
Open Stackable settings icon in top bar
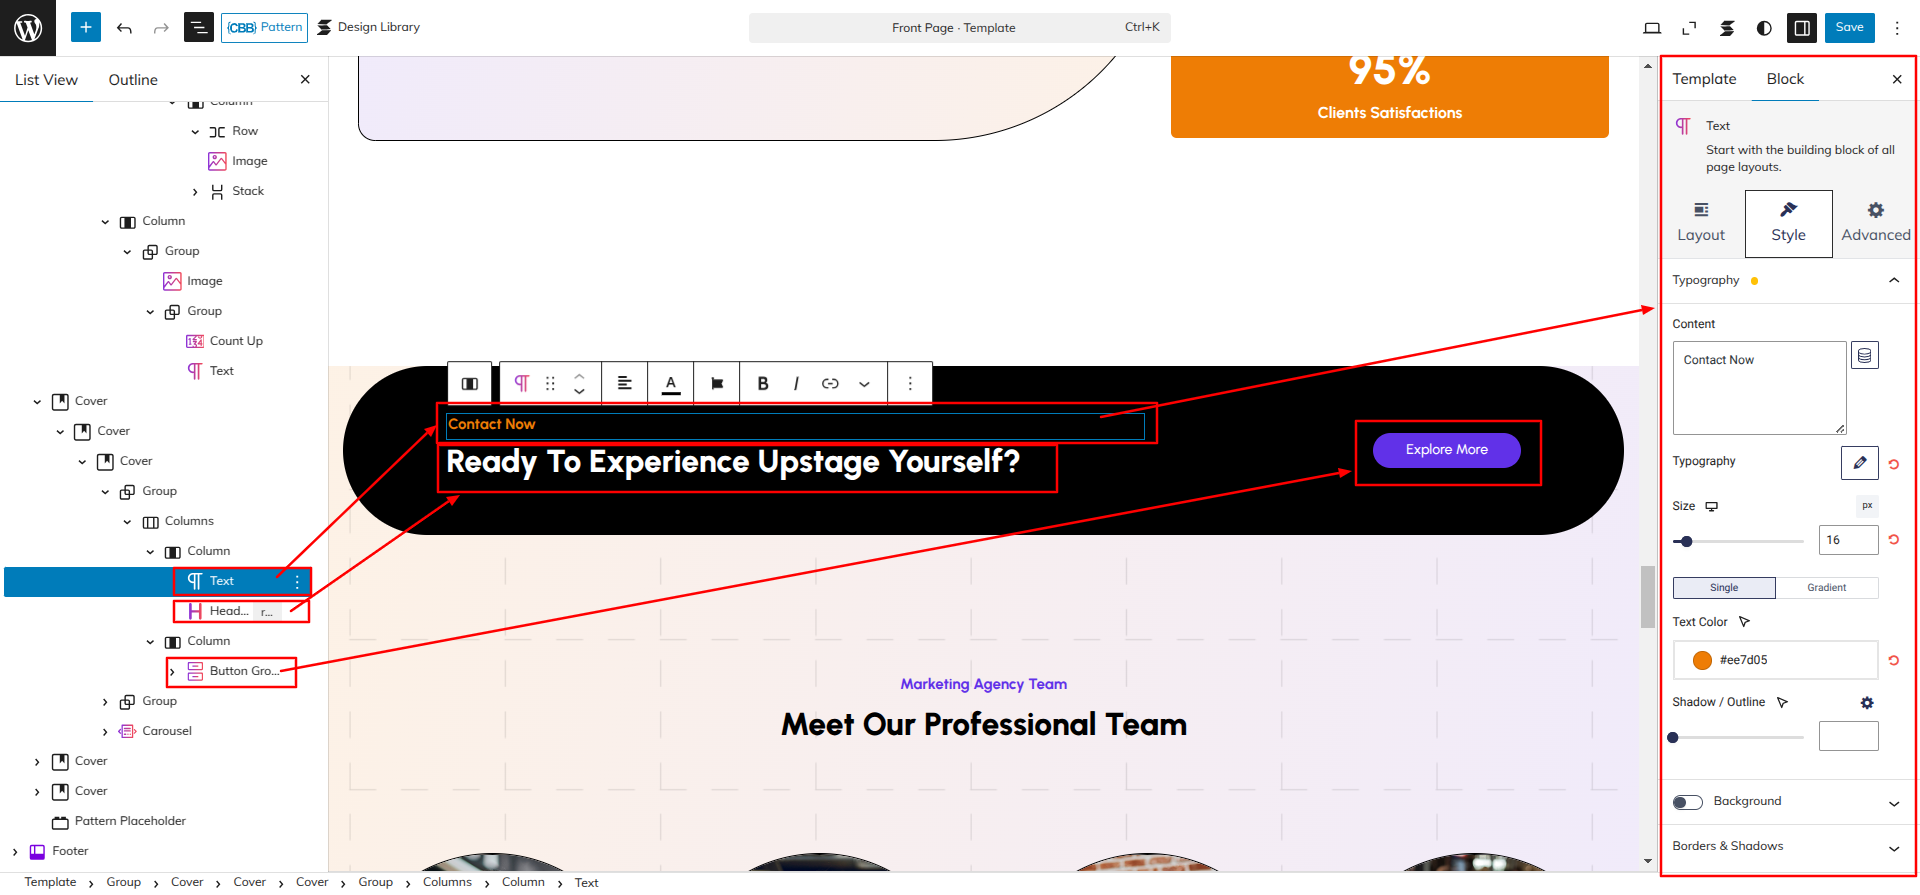point(1727,28)
